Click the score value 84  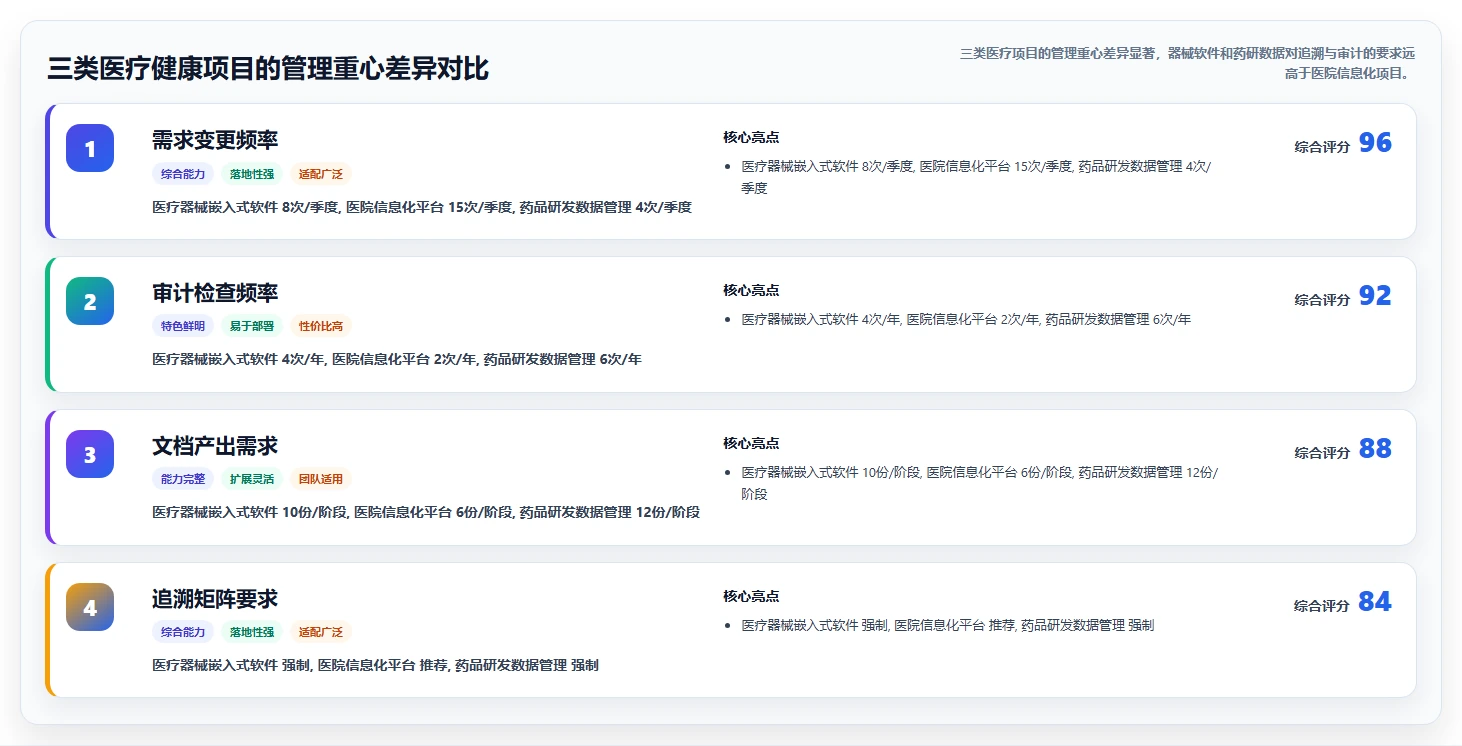coord(1375,602)
